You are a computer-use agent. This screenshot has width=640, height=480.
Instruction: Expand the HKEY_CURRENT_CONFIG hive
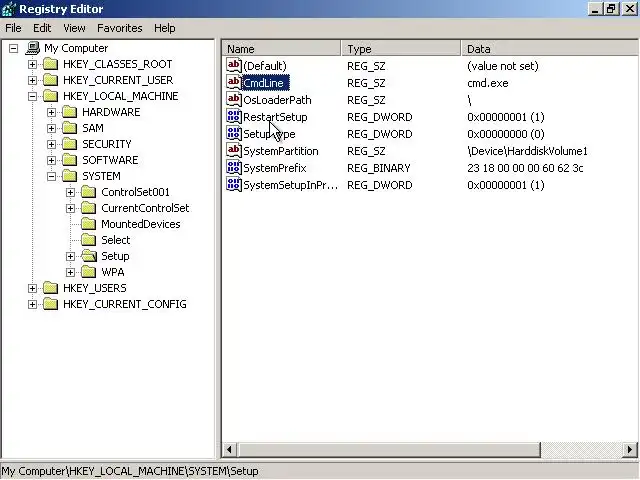coord(32,304)
